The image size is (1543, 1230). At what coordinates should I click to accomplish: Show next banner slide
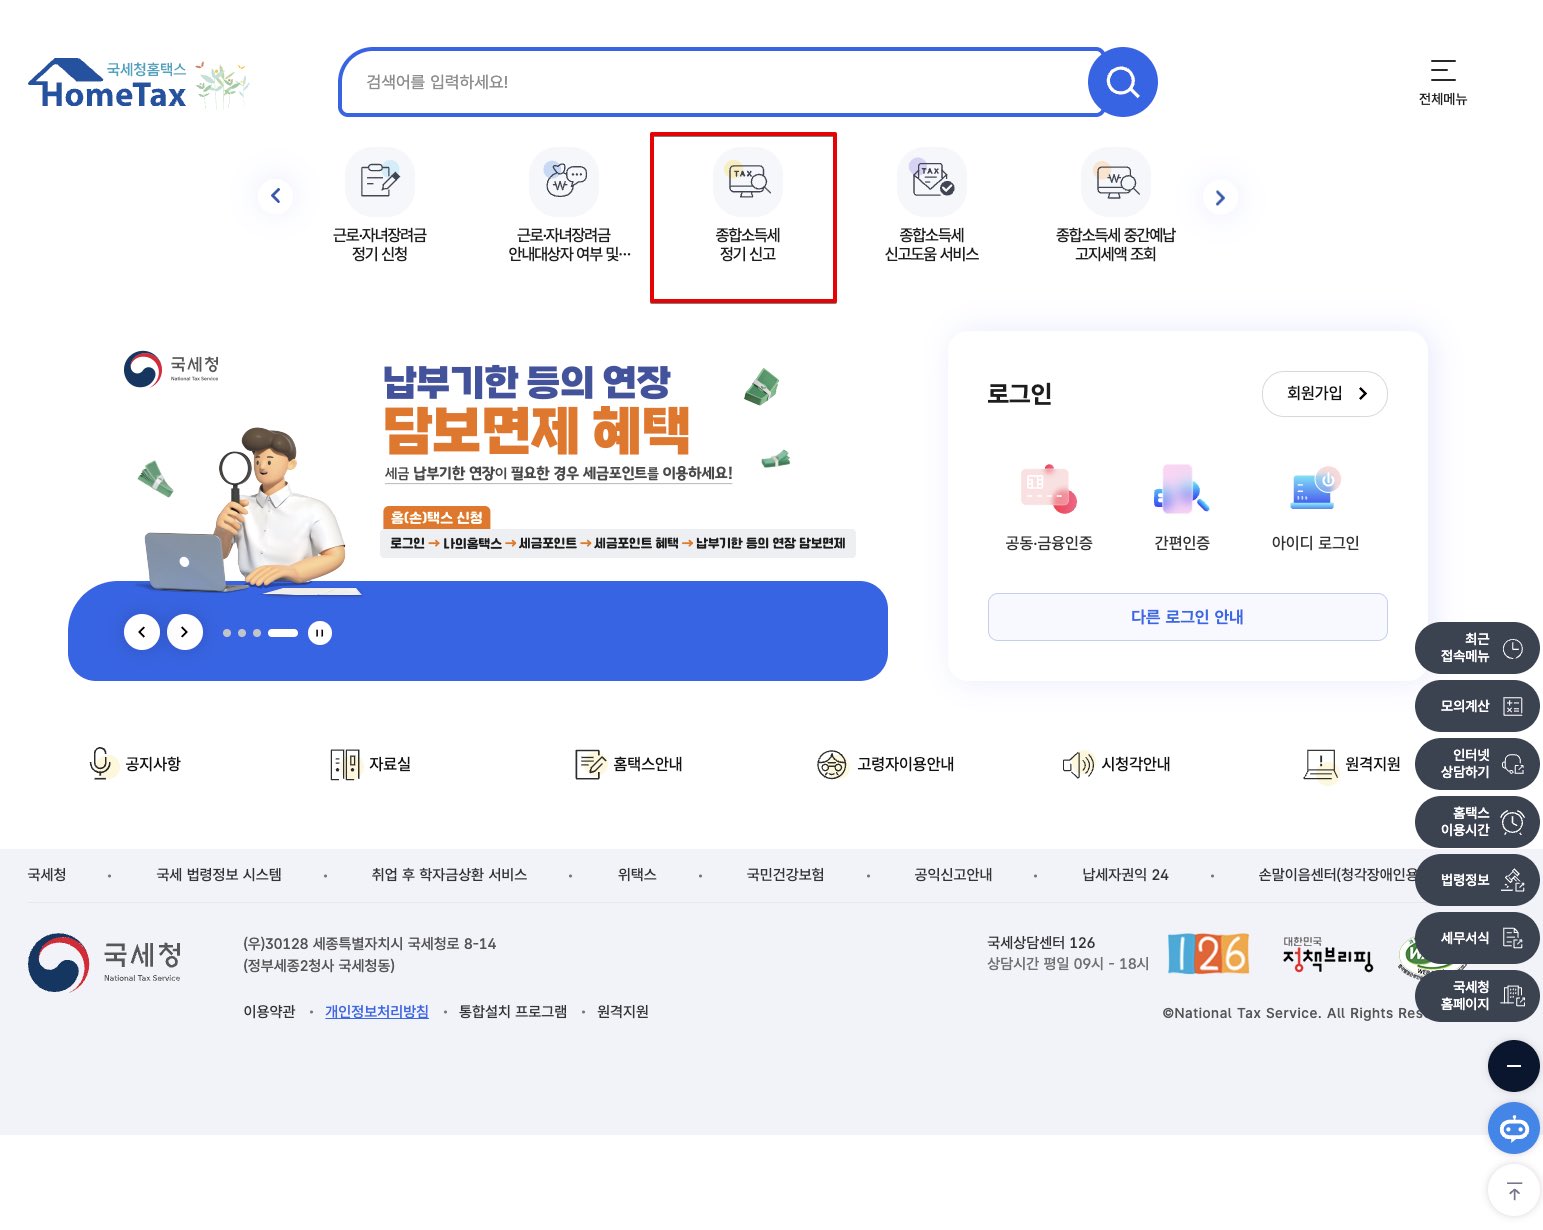coord(185,632)
